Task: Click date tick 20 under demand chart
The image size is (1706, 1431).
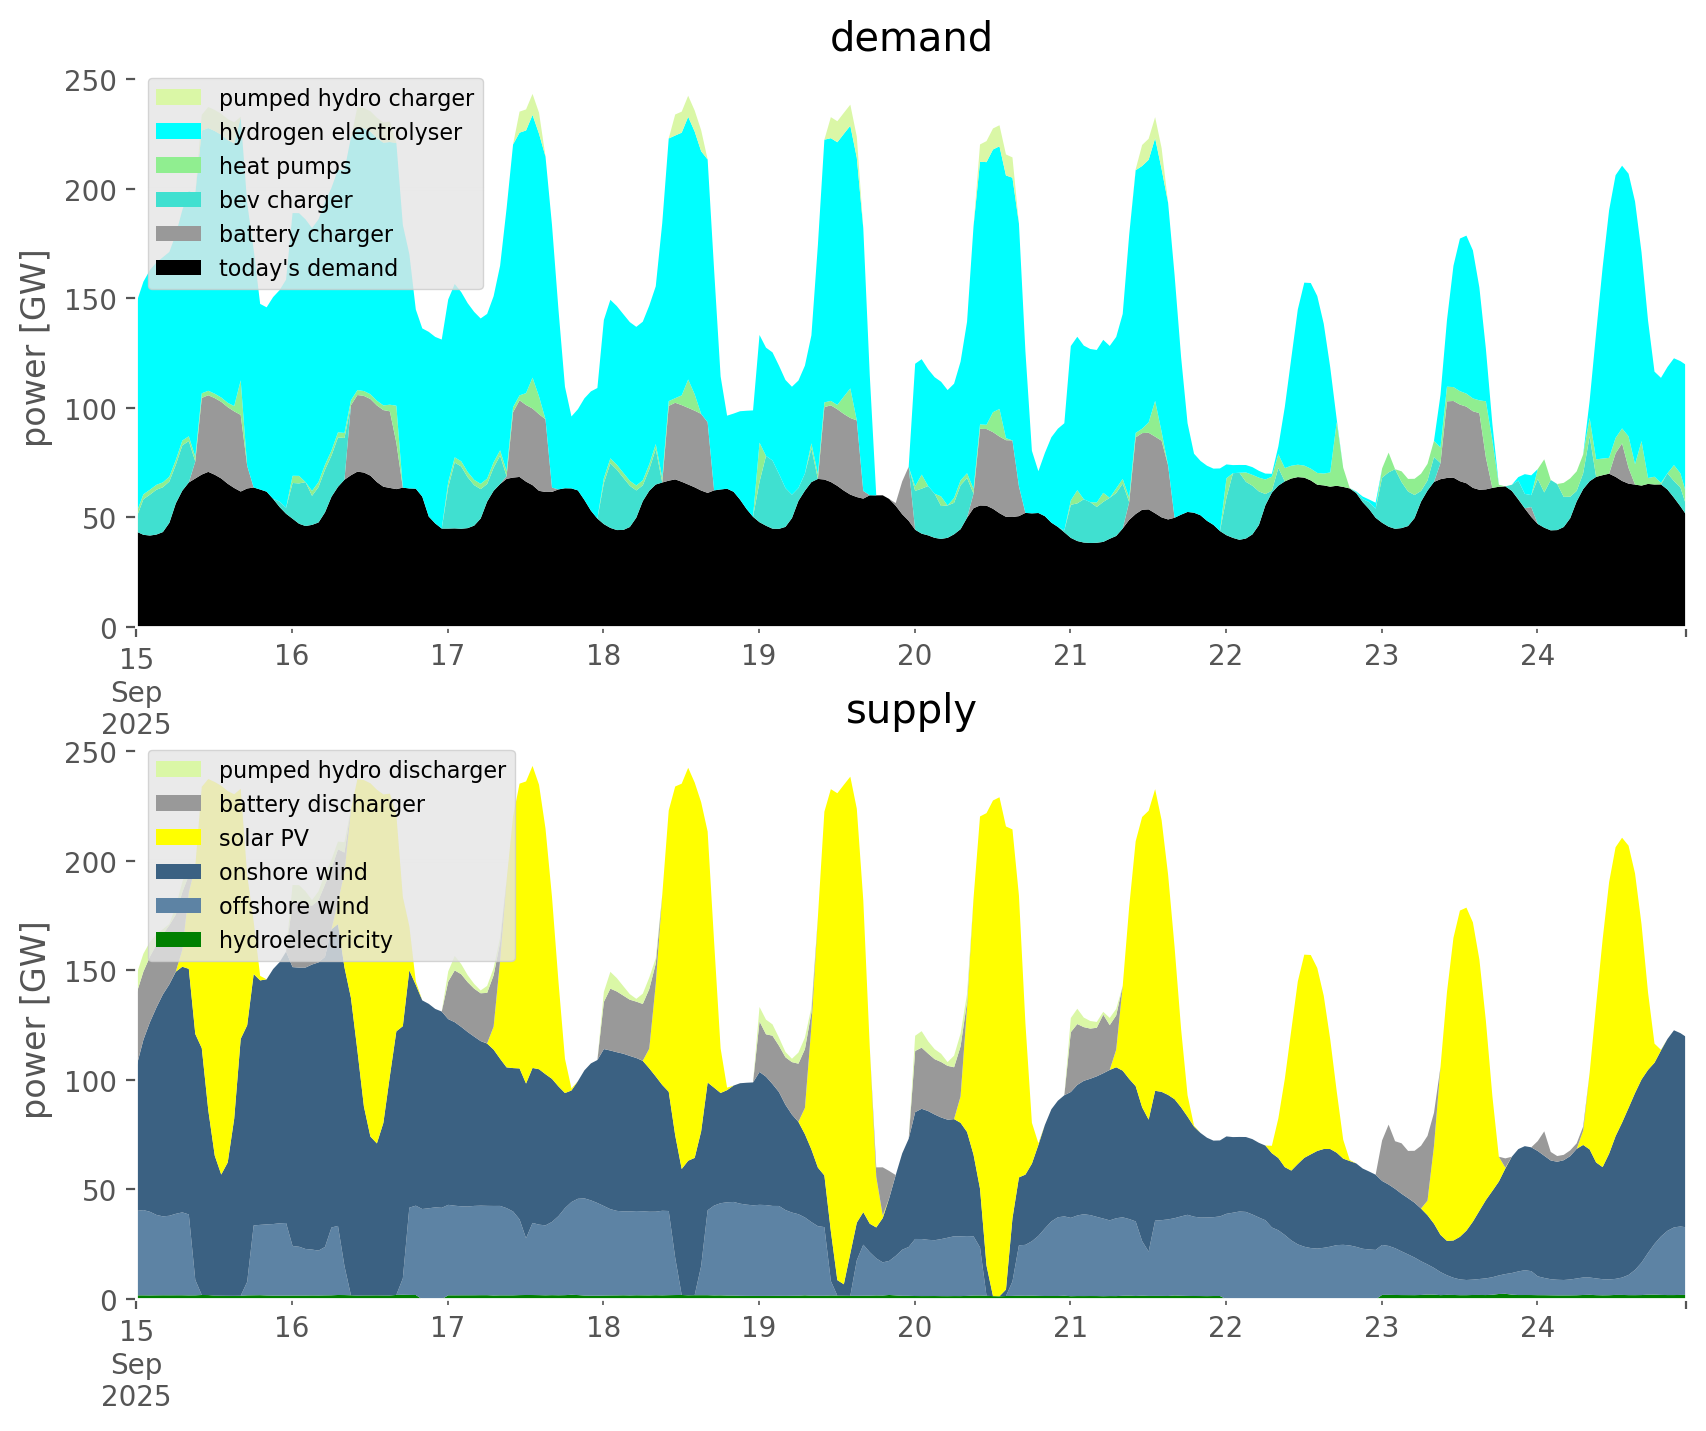Action: click(914, 656)
